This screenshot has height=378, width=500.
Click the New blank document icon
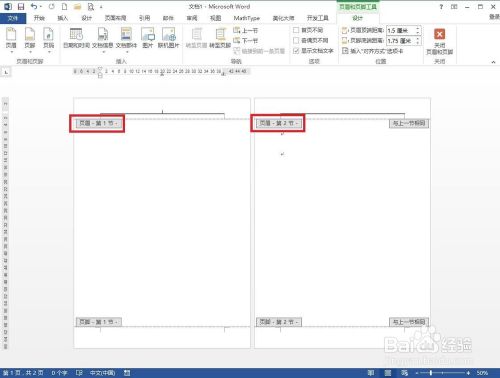[64, 7]
